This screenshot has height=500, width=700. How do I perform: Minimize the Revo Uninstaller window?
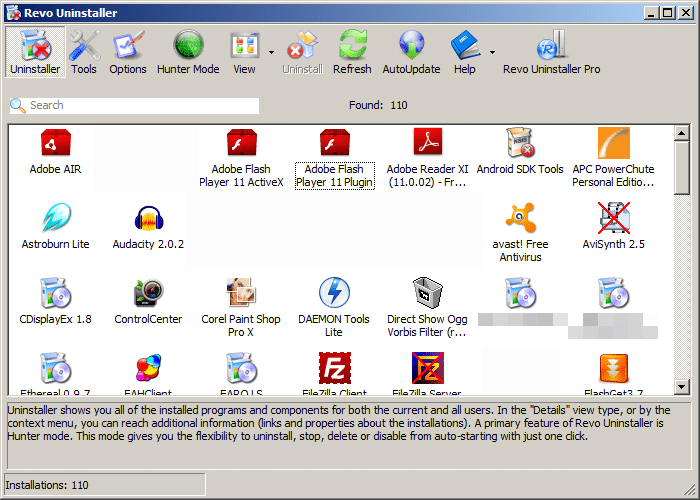651,12
